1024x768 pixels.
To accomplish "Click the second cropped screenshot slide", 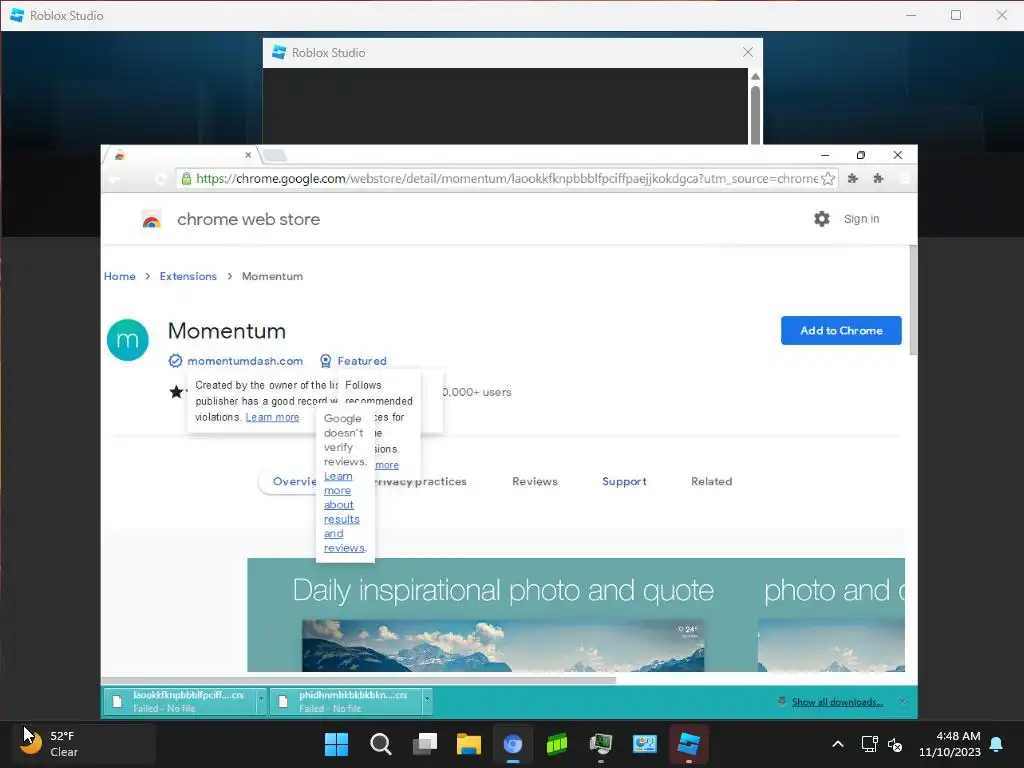I will [831, 615].
